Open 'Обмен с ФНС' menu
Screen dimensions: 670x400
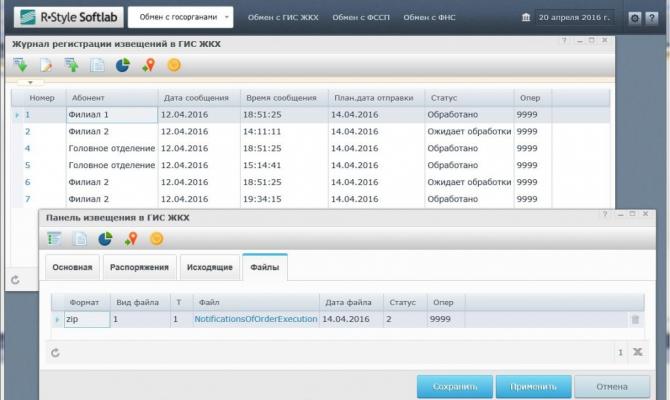click(x=429, y=18)
